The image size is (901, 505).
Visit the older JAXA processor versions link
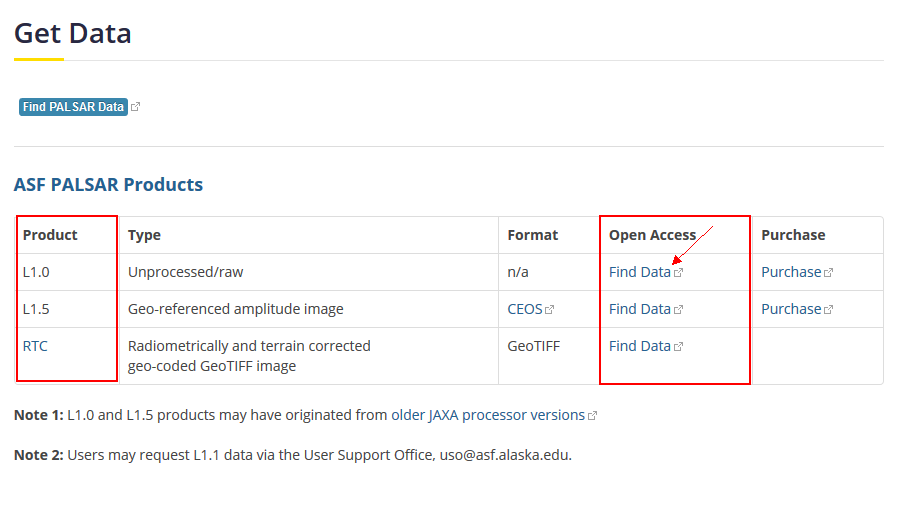tap(488, 415)
